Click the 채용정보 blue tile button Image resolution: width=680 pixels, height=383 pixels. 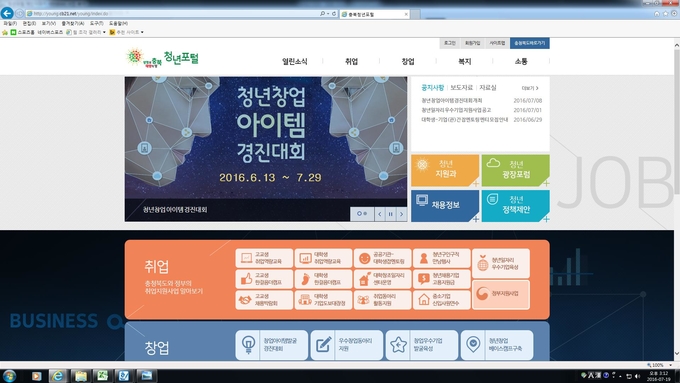pyautogui.click(x=445, y=206)
